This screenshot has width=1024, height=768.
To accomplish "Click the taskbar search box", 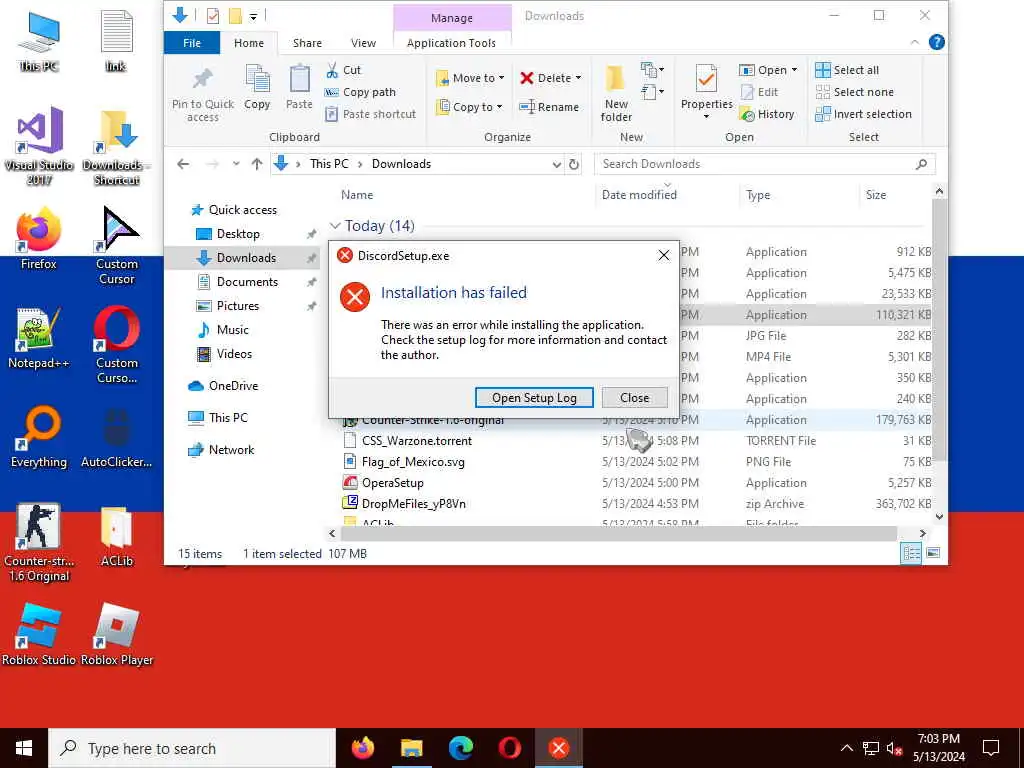I will (x=192, y=748).
